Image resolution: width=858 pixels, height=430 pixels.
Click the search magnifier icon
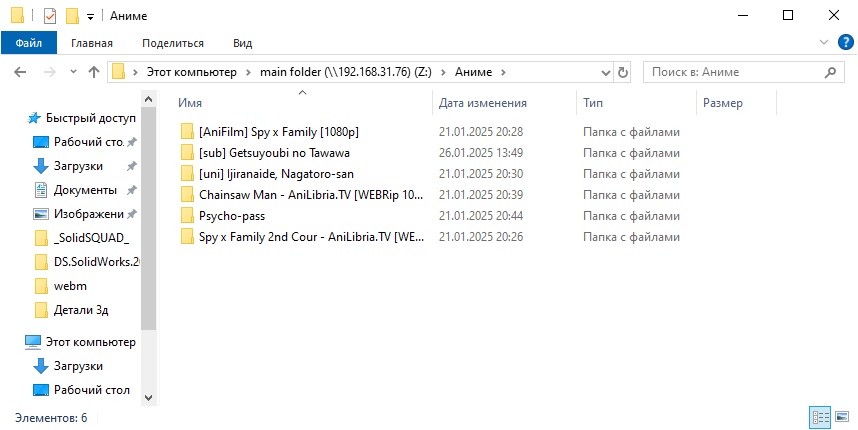pyautogui.click(x=830, y=72)
